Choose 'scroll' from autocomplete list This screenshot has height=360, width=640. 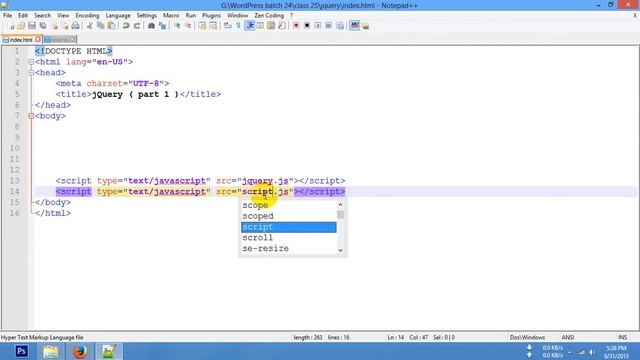(x=289, y=238)
